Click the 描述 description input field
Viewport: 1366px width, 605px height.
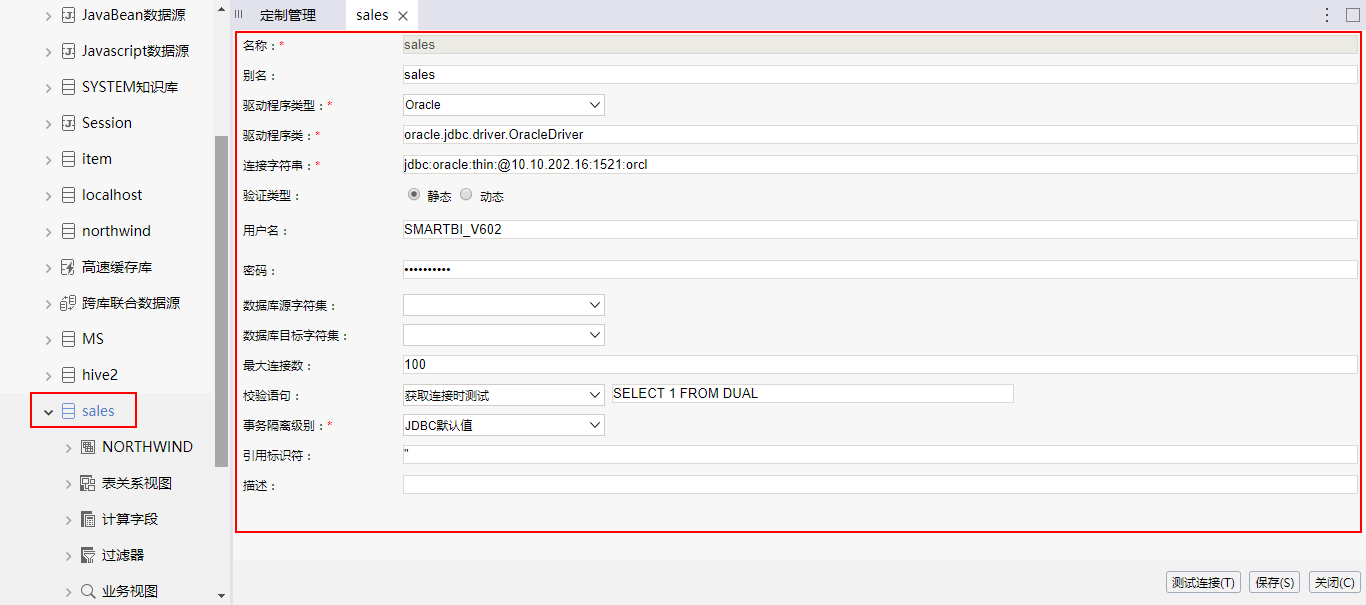point(880,484)
